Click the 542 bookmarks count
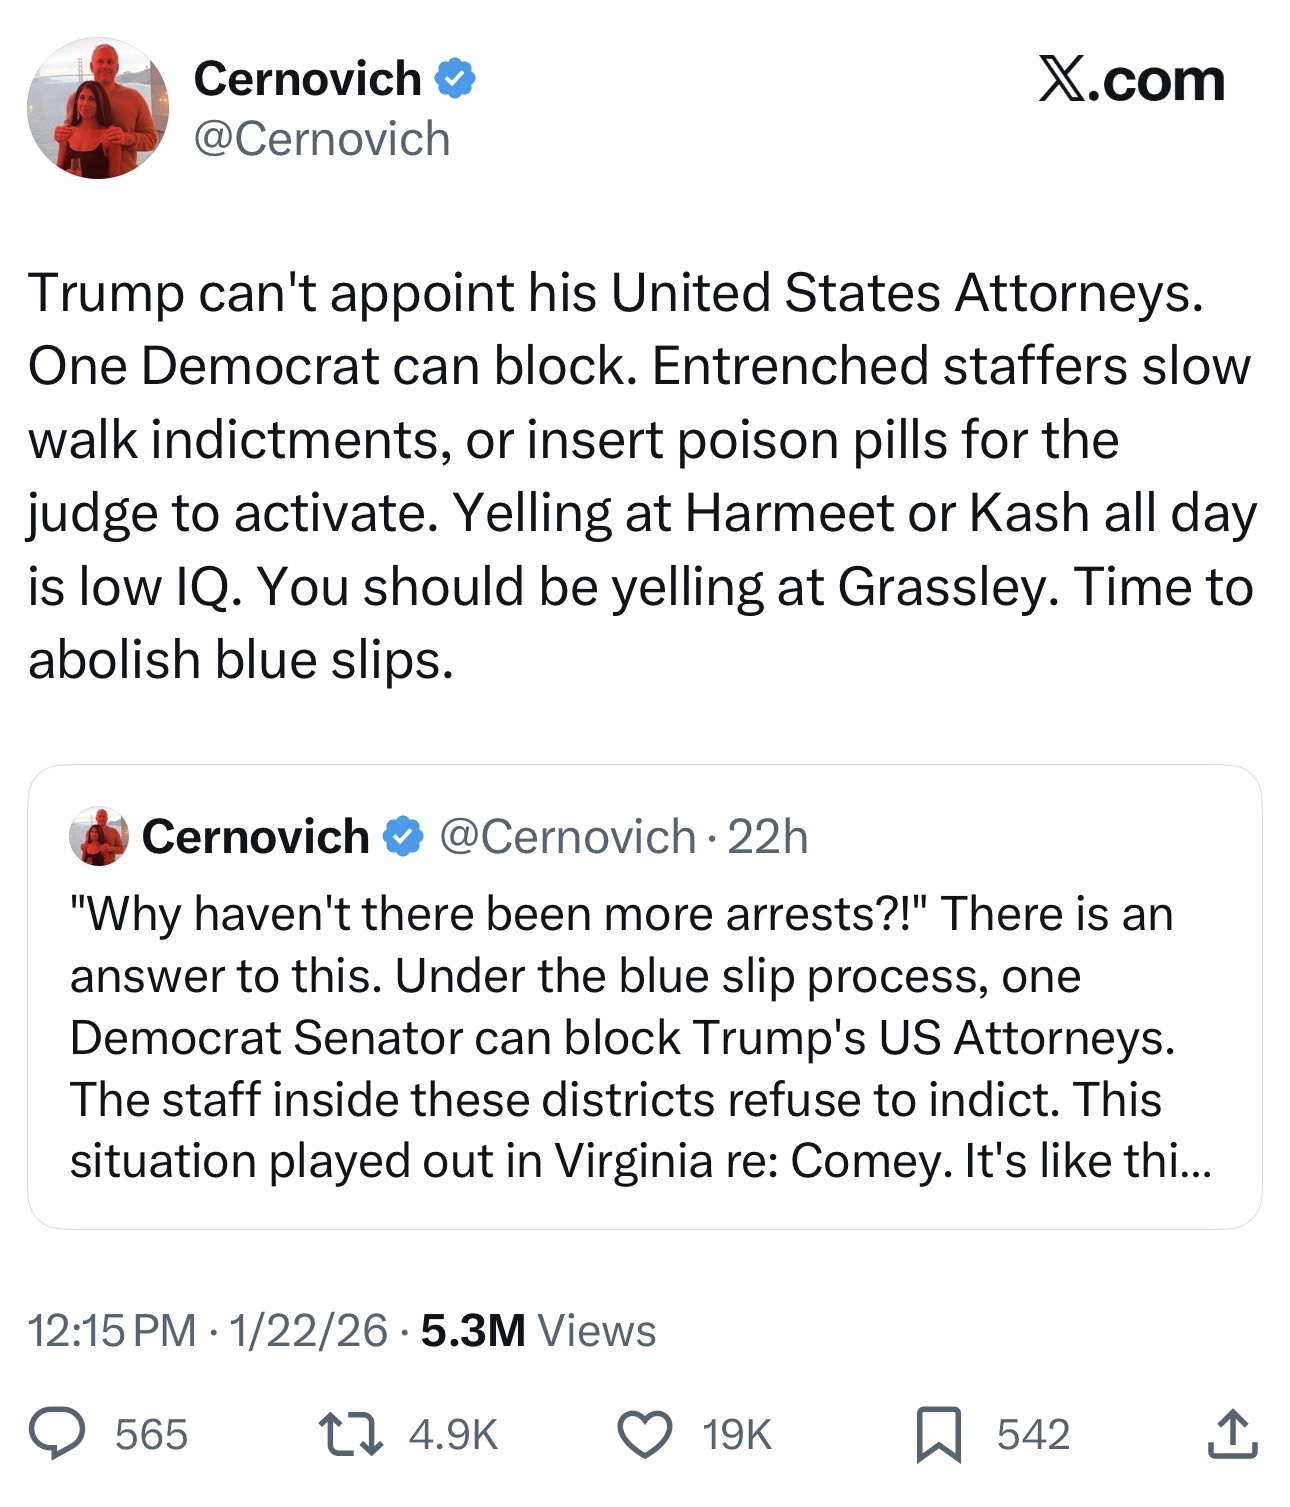The image size is (1290, 1507). coord(1033,1435)
